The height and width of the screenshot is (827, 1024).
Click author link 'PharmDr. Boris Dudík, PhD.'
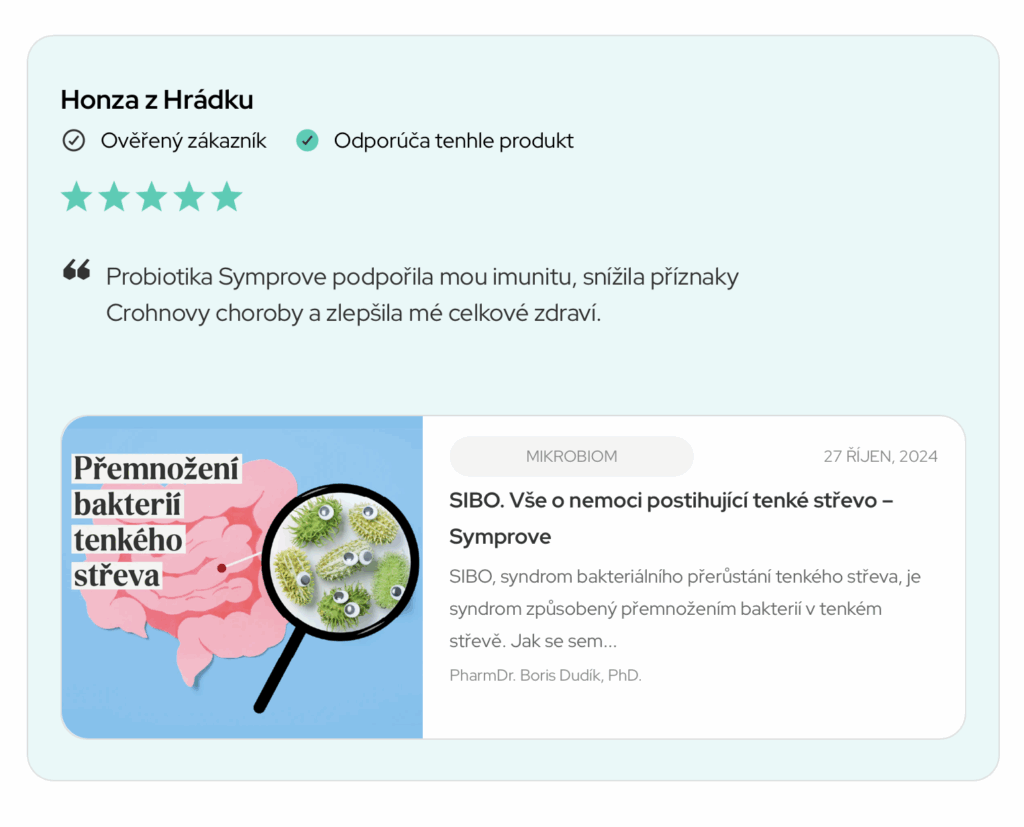coord(546,675)
